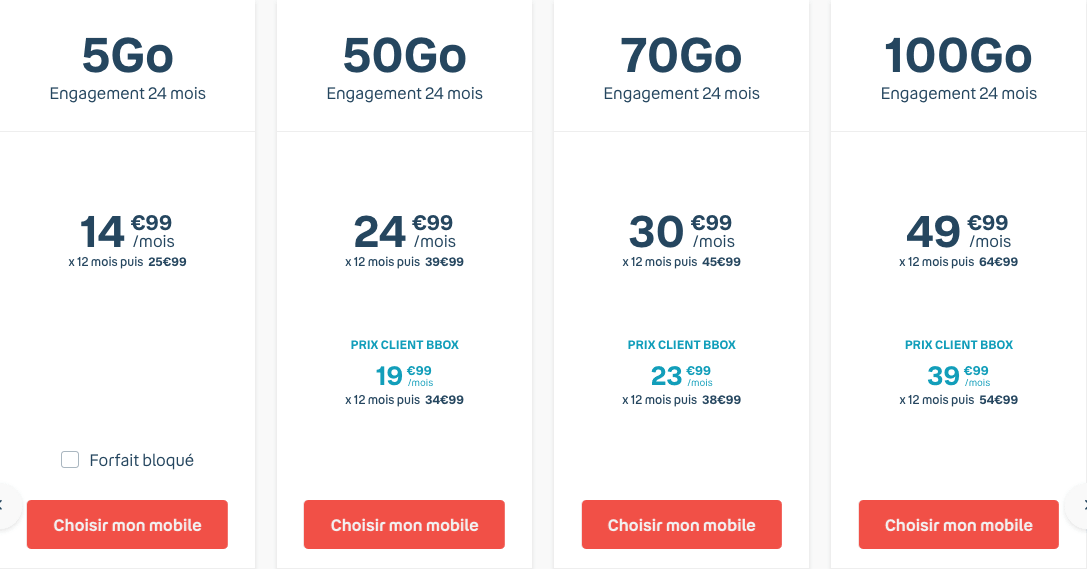Select the 50Go plan title

pos(404,56)
